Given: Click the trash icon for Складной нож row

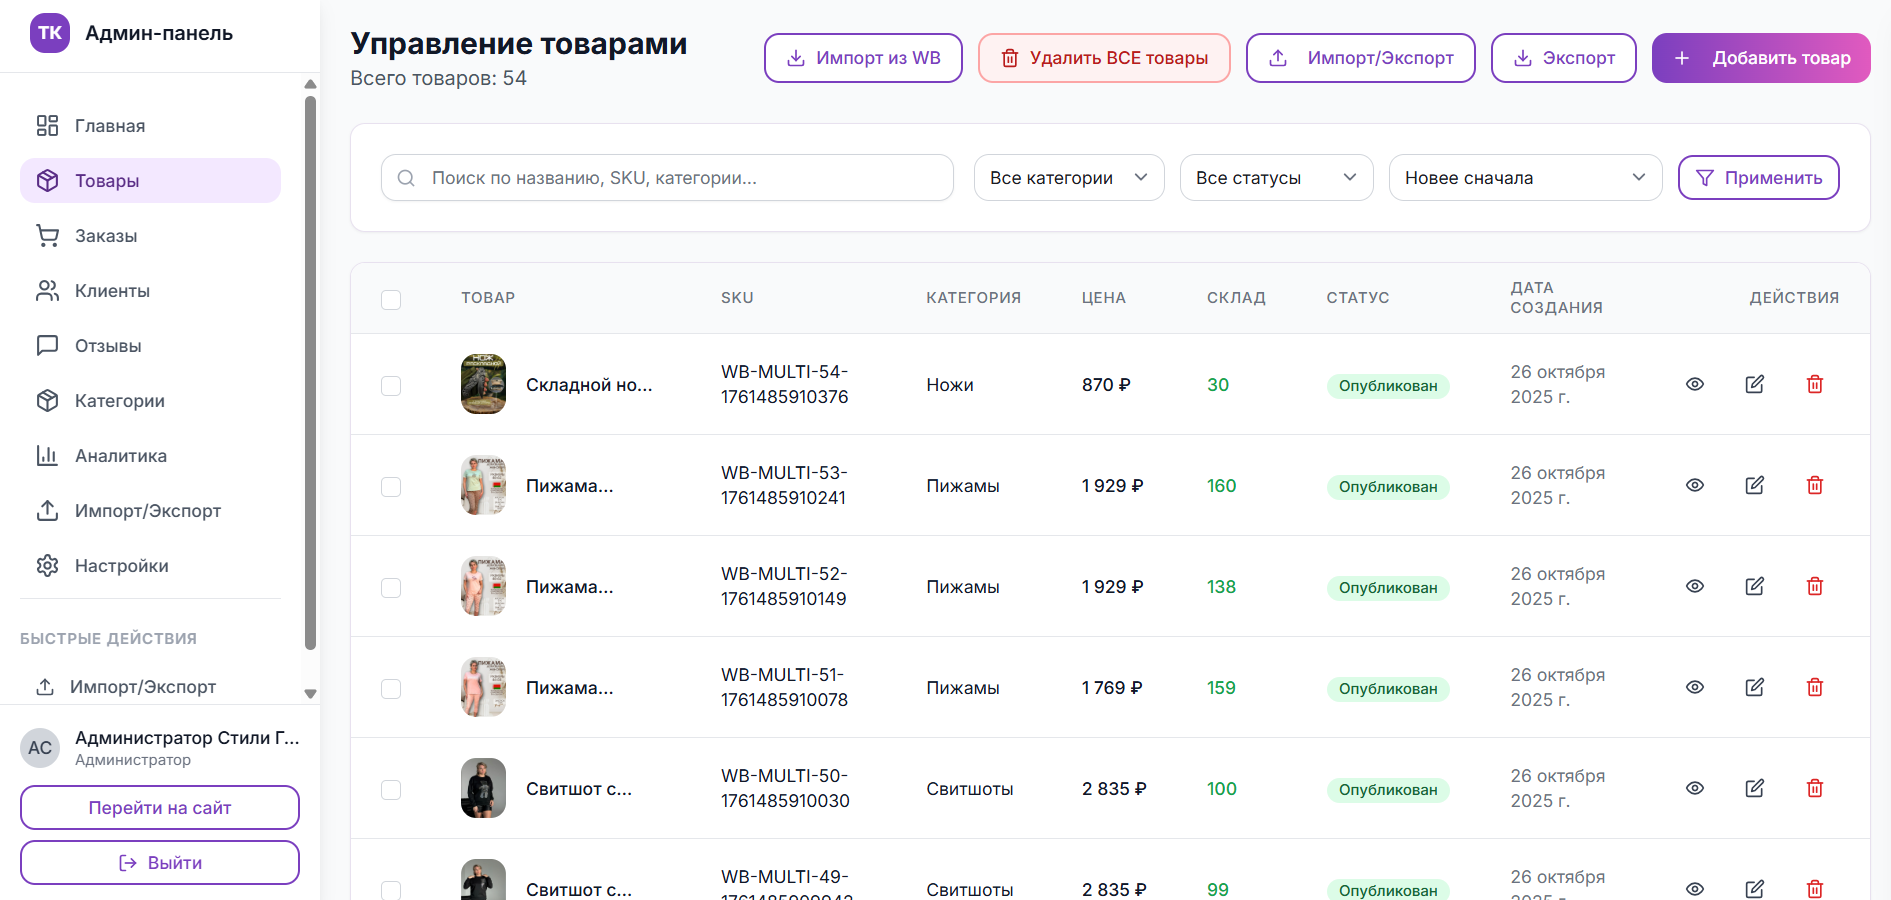Looking at the screenshot, I should 1814,385.
